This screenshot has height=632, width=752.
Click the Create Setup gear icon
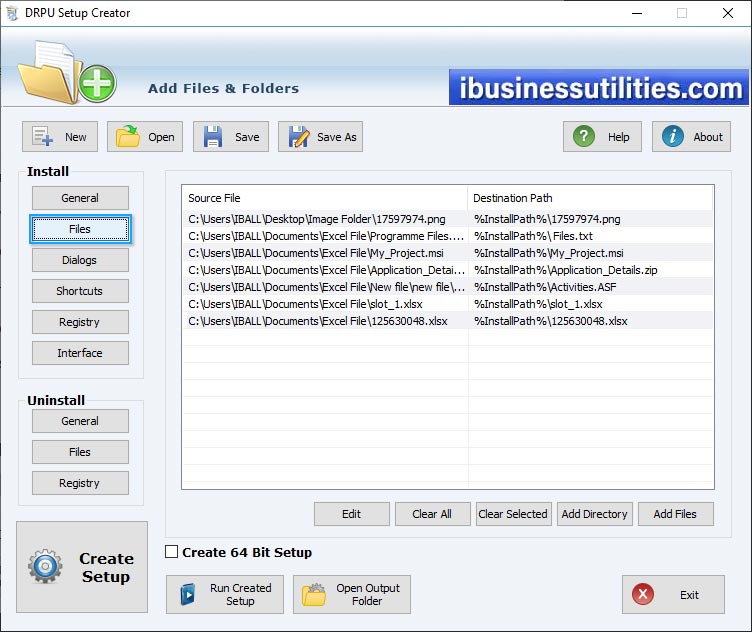(45, 566)
